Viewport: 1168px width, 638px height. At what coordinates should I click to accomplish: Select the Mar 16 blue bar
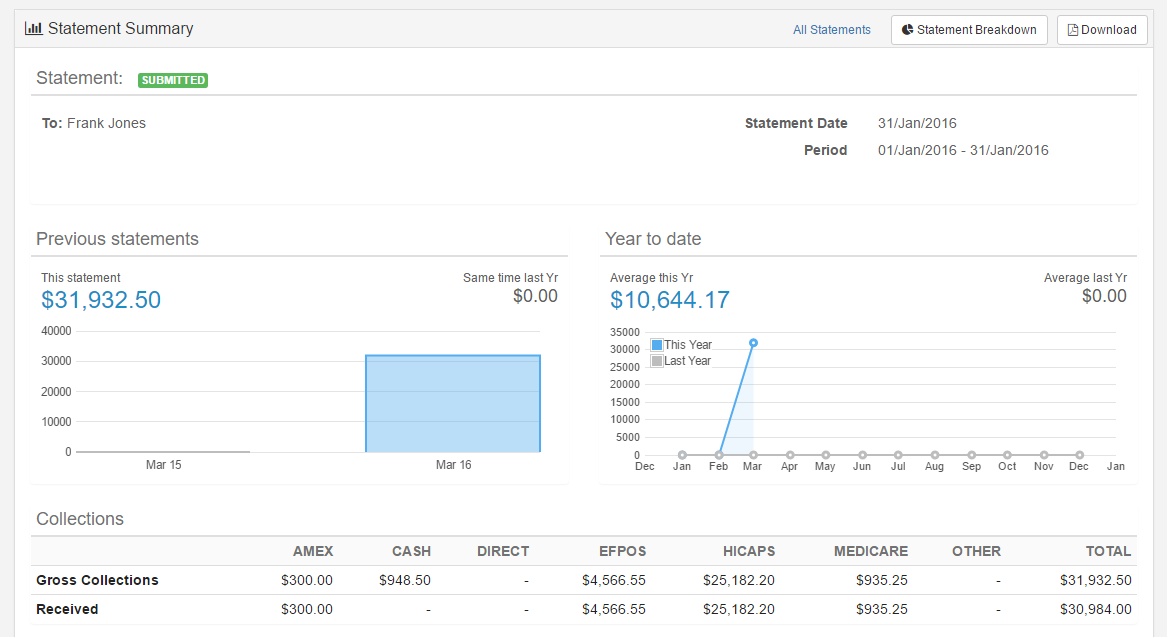click(x=453, y=403)
